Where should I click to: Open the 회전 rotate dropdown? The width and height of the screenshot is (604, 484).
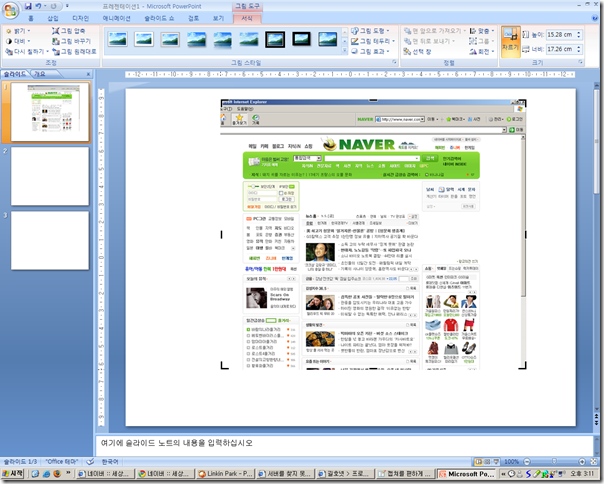pos(482,51)
